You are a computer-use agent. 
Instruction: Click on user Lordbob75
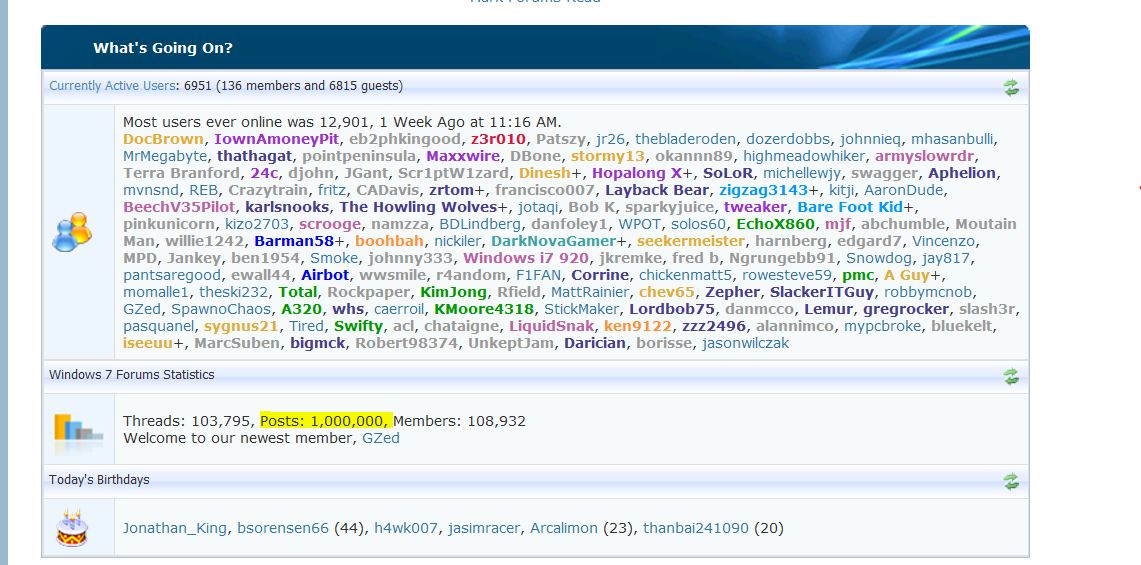[x=672, y=309]
